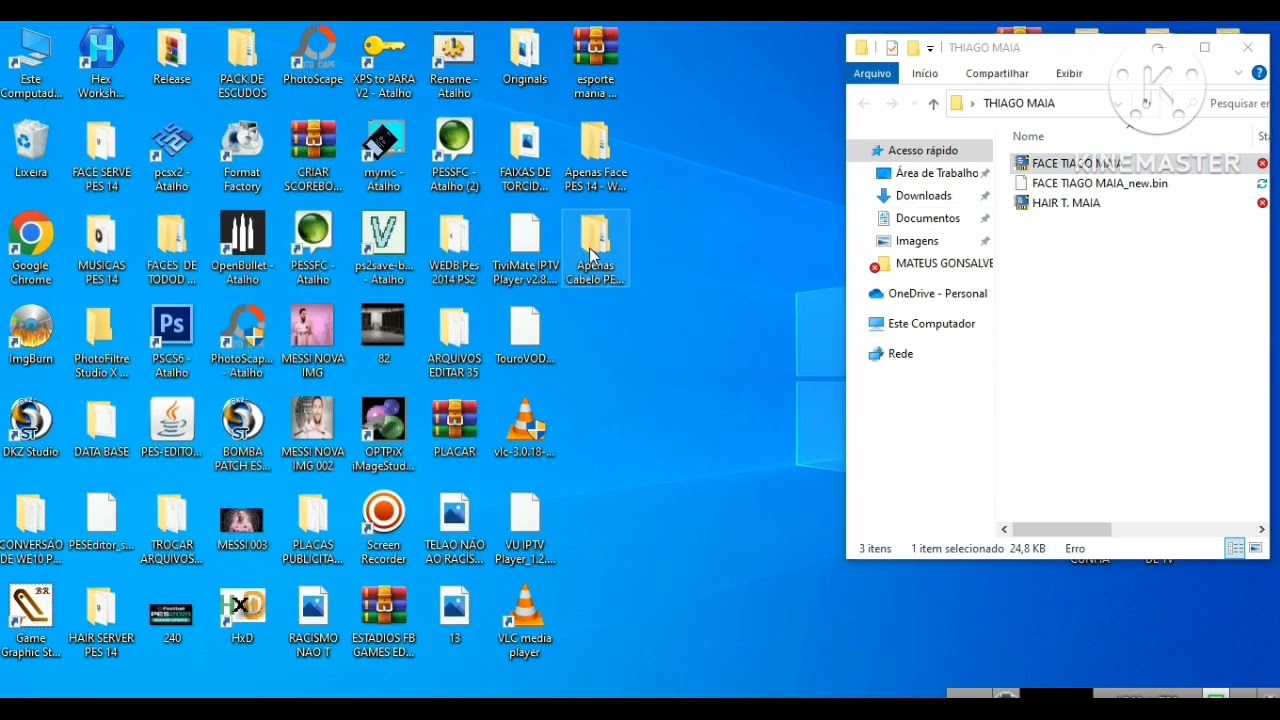Switch to the Exibir ribbon tab

pyautogui.click(x=1069, y=73)
